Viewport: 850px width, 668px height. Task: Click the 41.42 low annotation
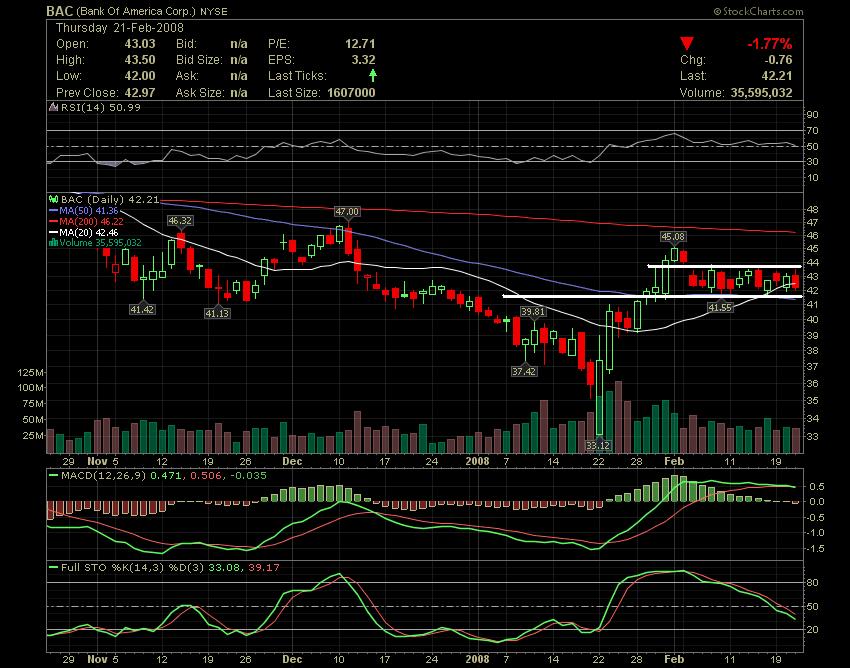click(142, 310)
